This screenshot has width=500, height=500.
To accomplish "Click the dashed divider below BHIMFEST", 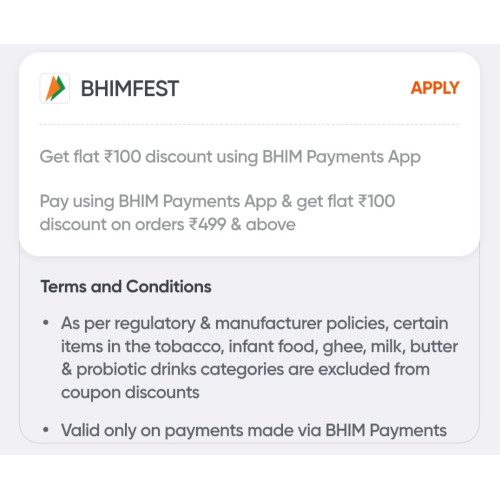I will [x=250, y=125].
